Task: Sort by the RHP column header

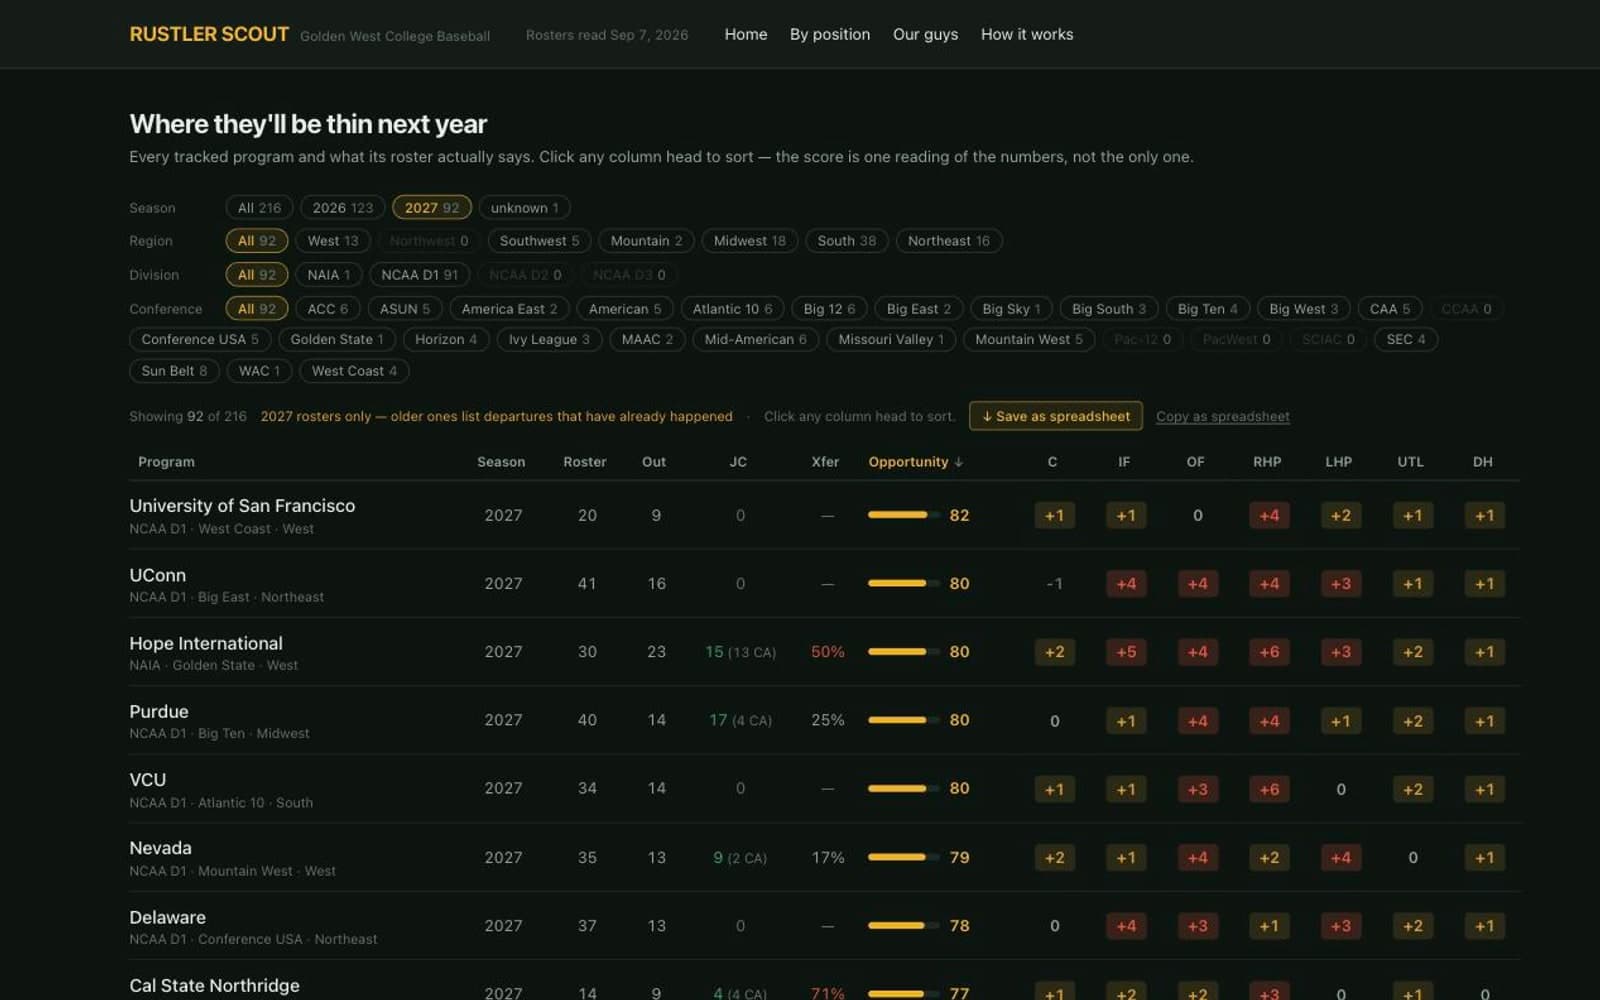Action: coord(1267,462)
